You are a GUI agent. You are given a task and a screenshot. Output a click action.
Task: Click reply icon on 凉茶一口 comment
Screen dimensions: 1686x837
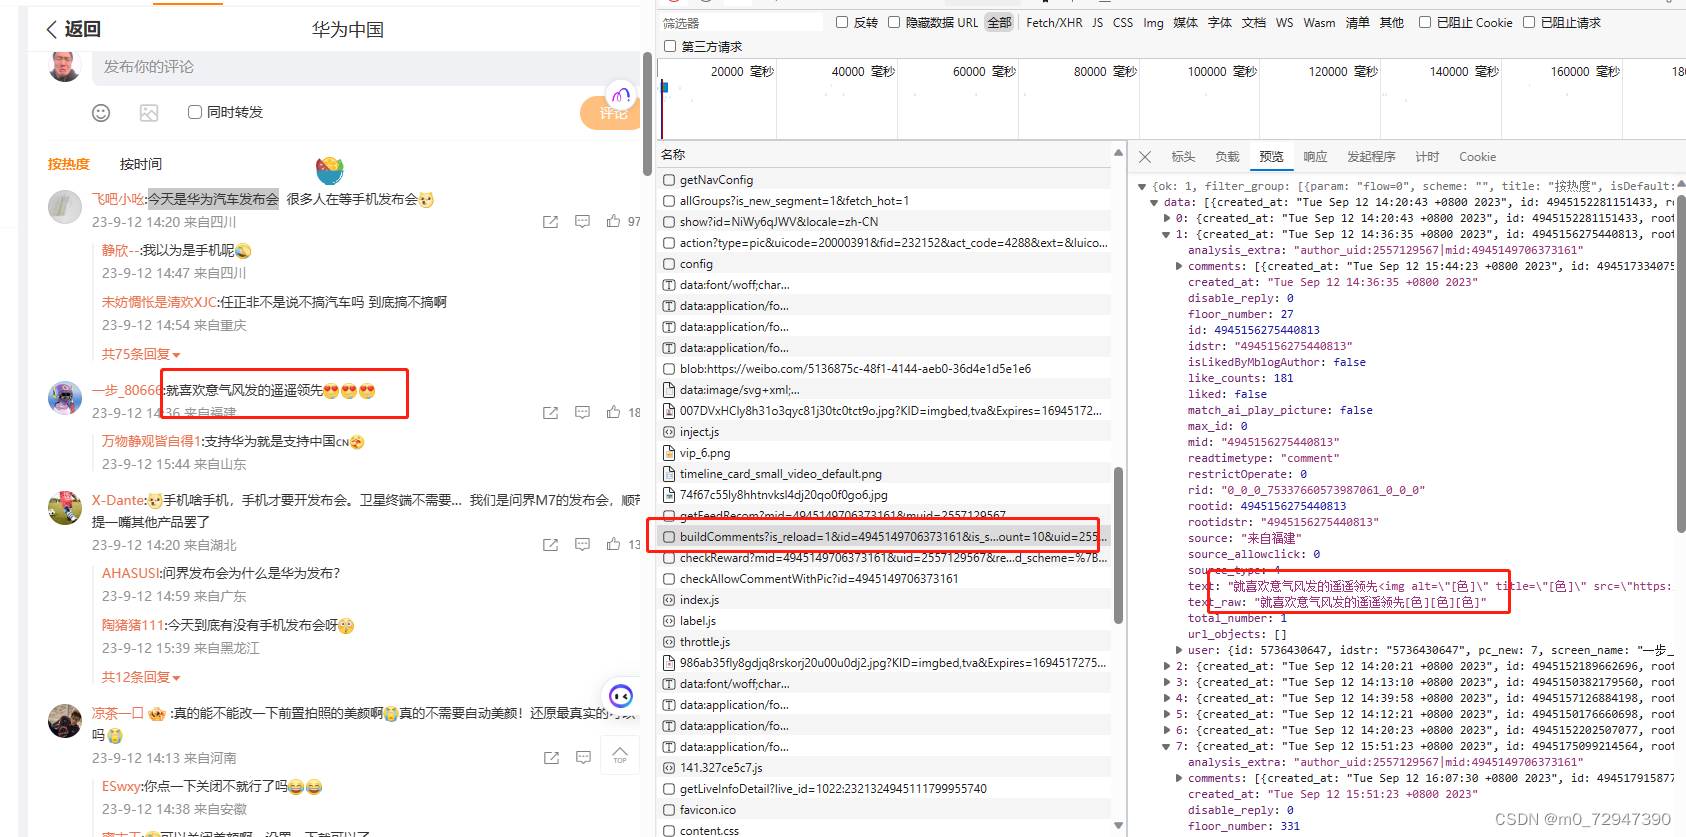583,758
